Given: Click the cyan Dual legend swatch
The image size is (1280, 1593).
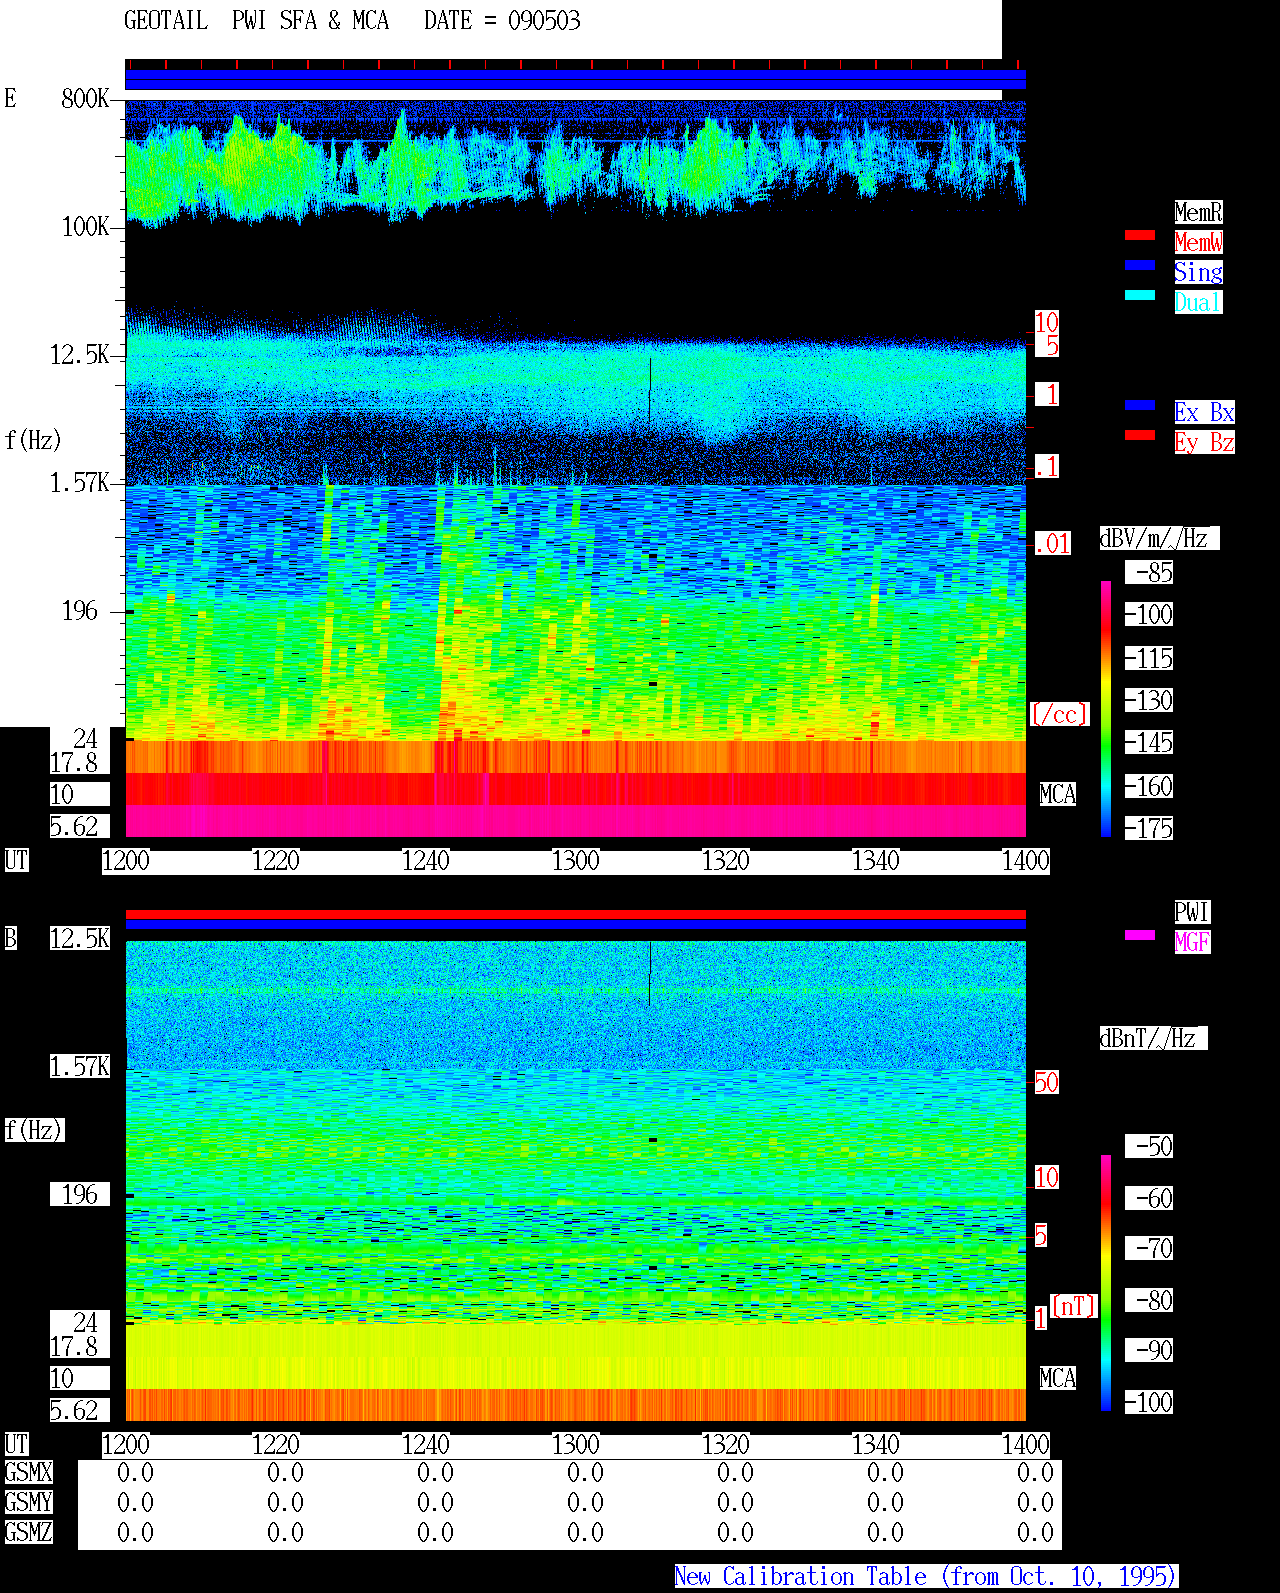Looking at the screenshot, I should click(x=1140, y=295).
